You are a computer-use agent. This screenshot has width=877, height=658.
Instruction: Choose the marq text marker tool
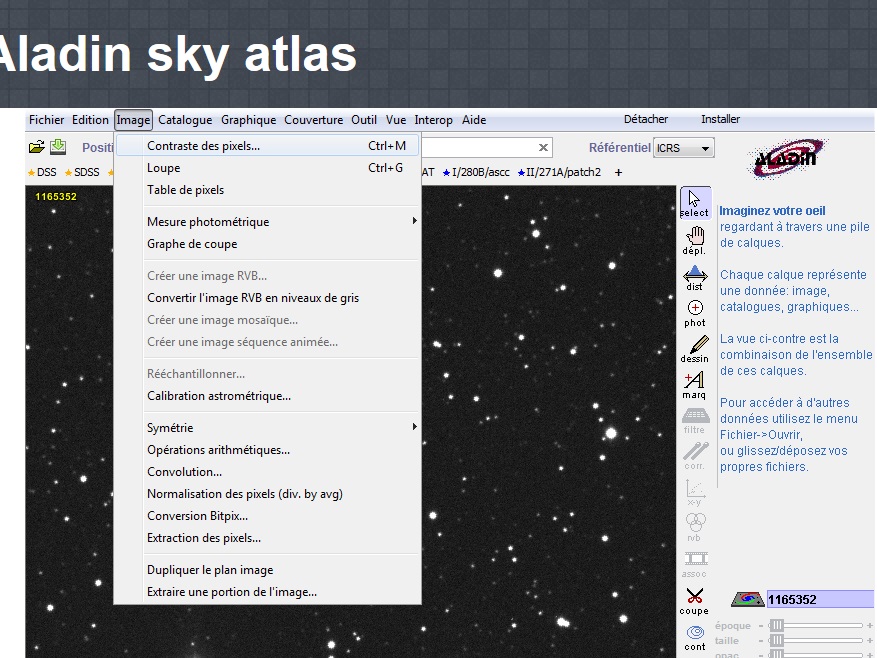click(x=694, y=386)
